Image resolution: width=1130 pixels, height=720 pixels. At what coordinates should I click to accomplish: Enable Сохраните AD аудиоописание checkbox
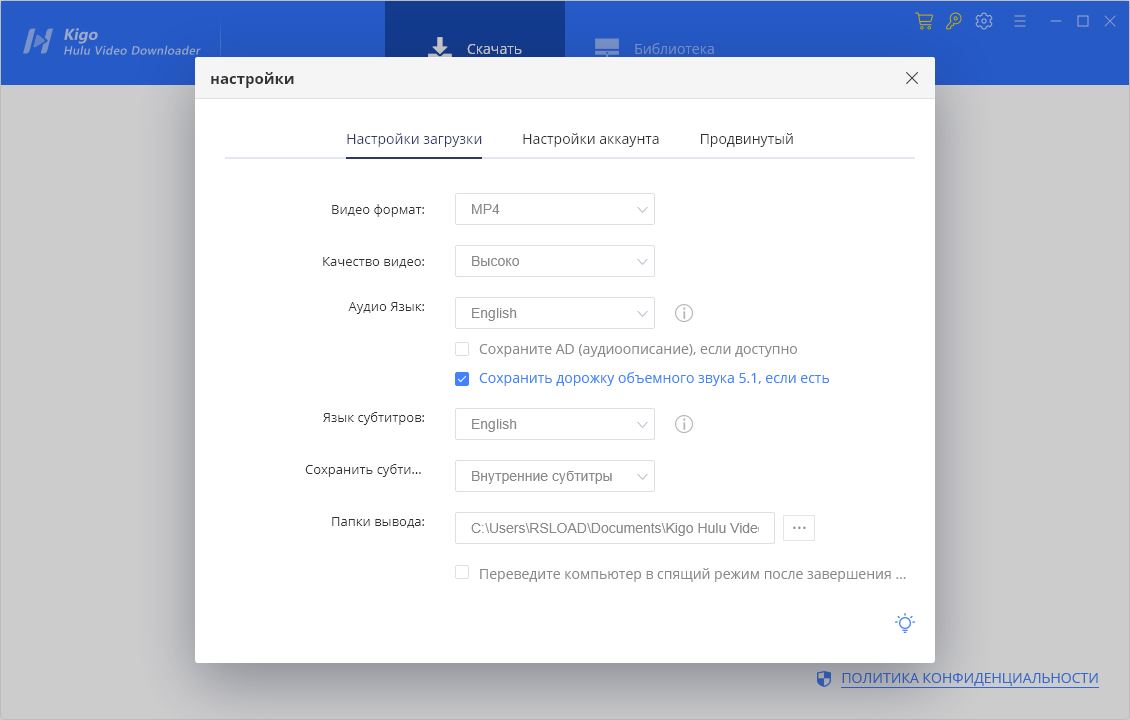(x=462, y=348)
